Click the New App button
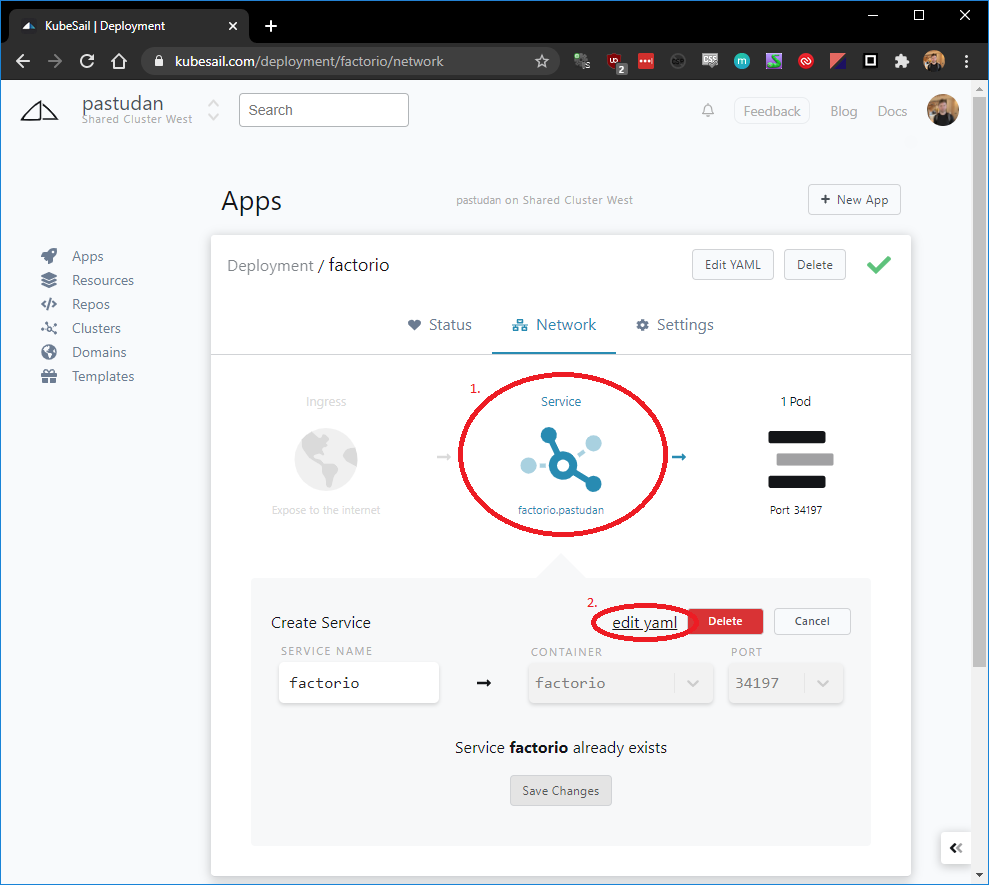989x885 pixels. point(854,200)
